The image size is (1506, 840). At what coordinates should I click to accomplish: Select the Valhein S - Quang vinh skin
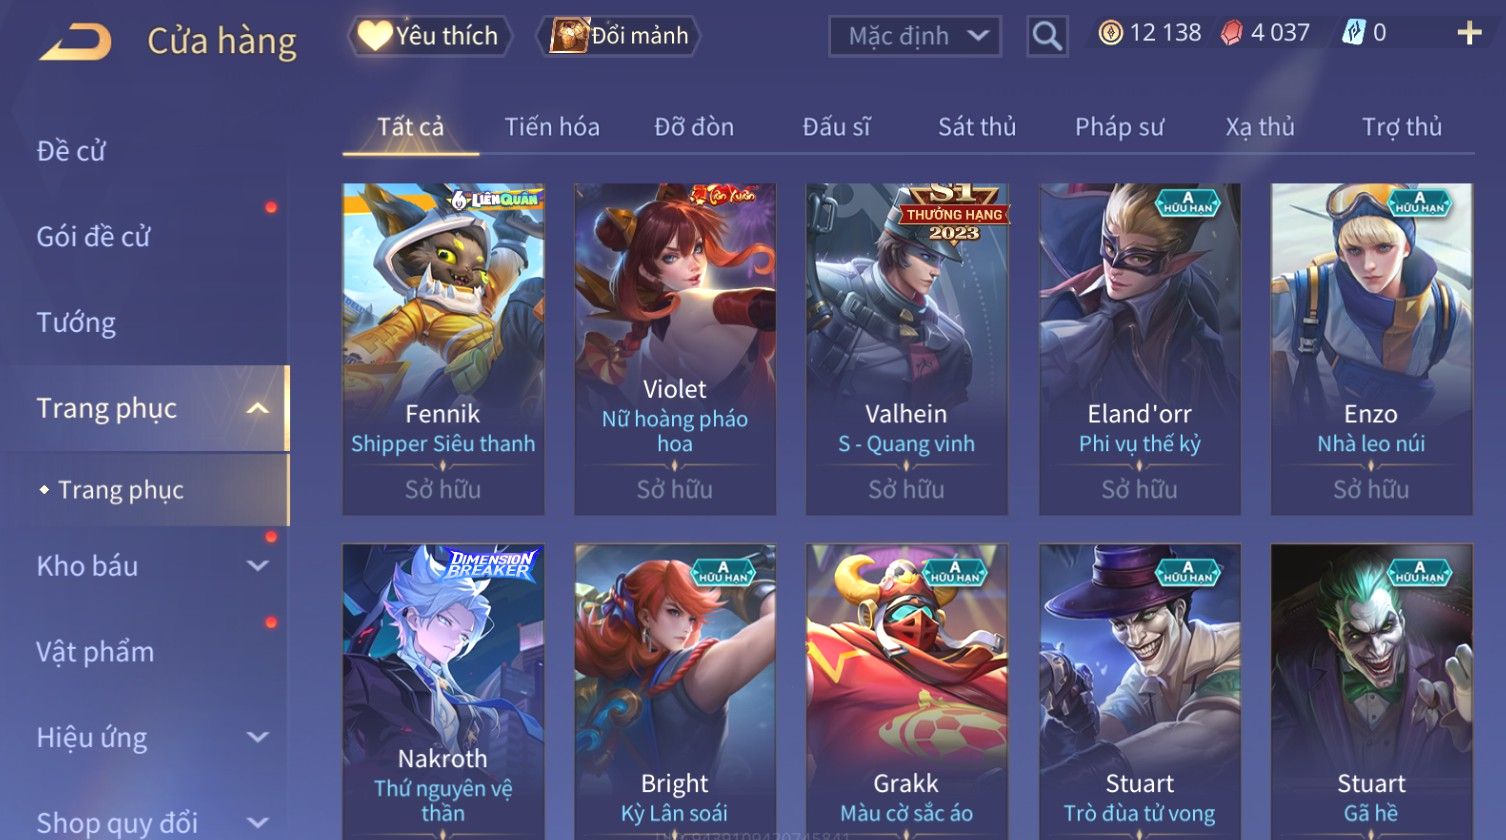coord(906,349)
